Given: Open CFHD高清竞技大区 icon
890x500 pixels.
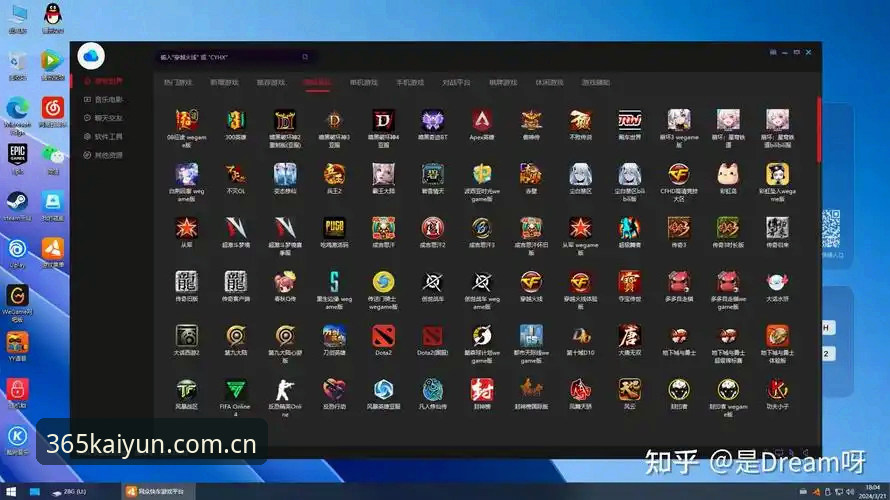Looking at the screenshot, I should click(679, 174).
